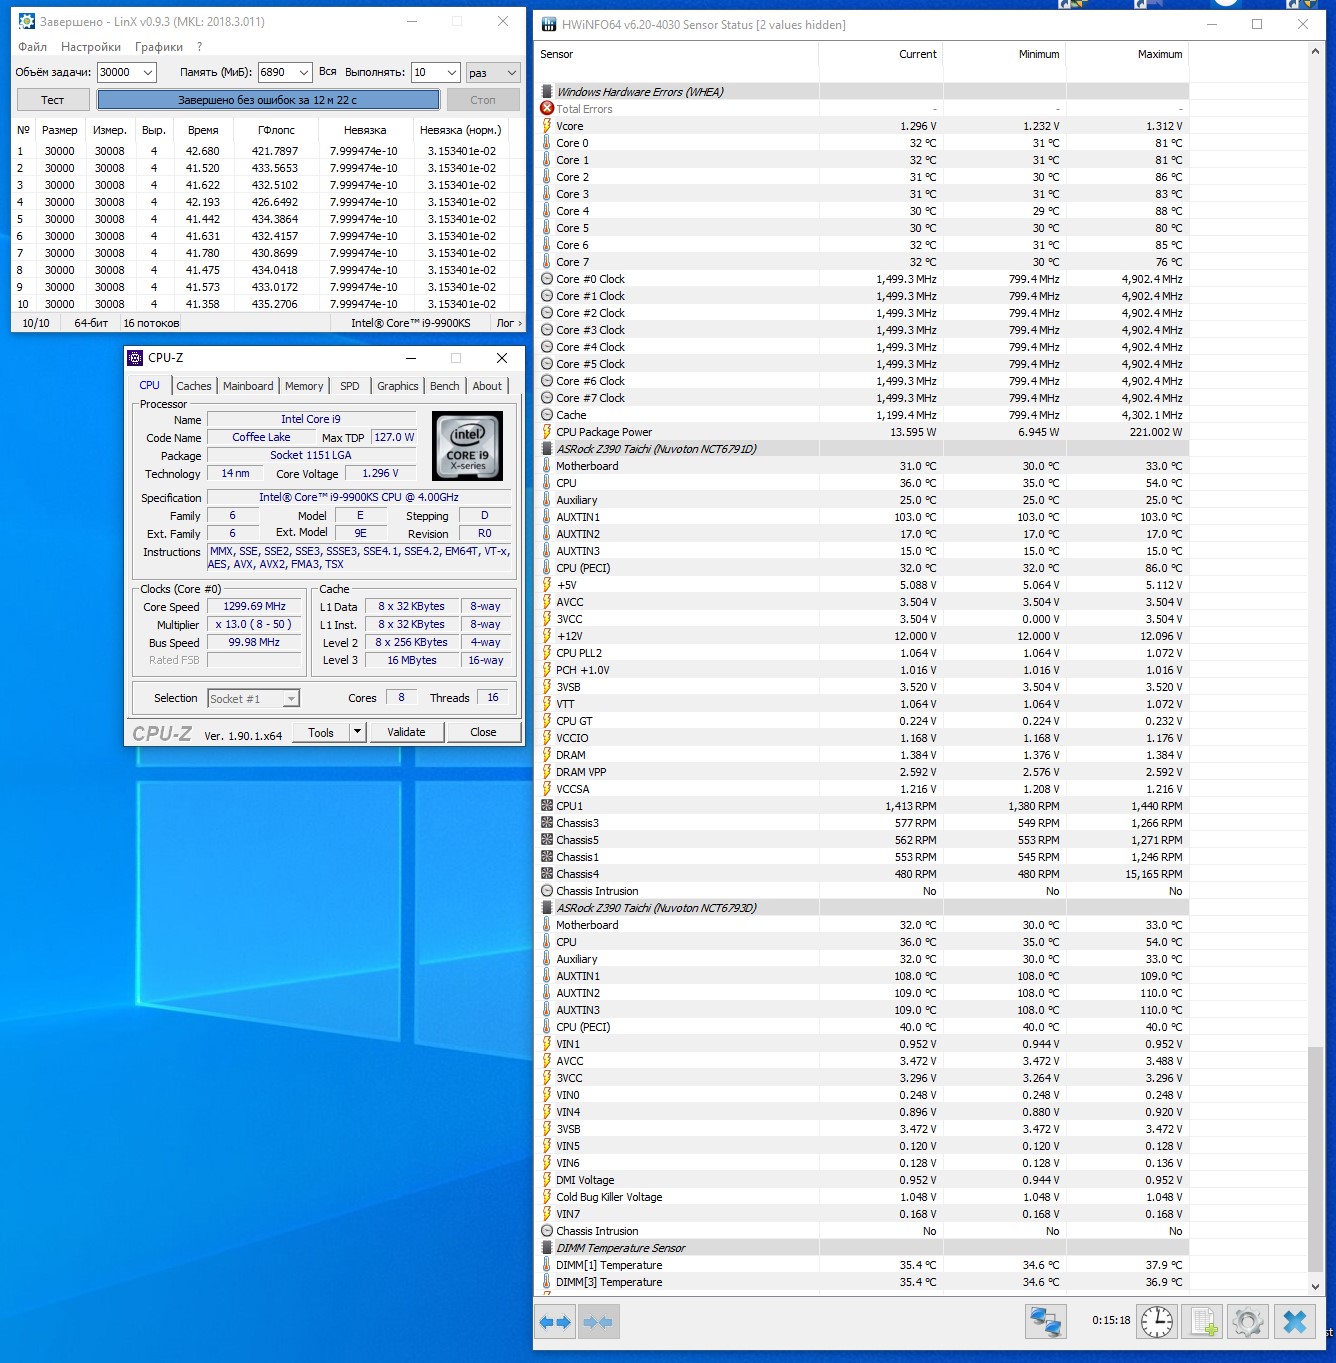Expand the Память (МиБ) combo box
This screenshot has width=1336, height=1363.
(x=304, y=72)
